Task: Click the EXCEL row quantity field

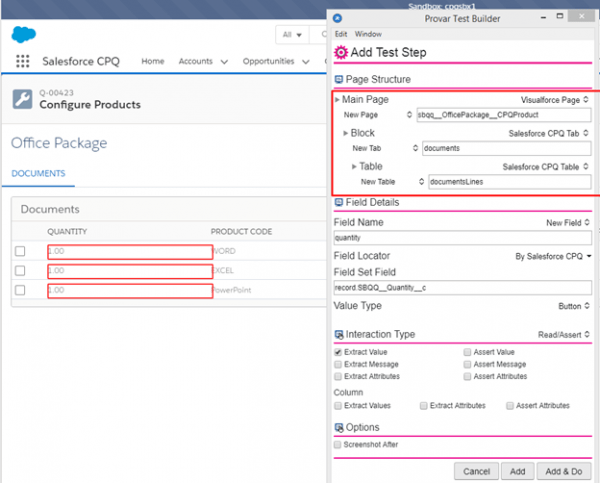Action: coord(130,271)
